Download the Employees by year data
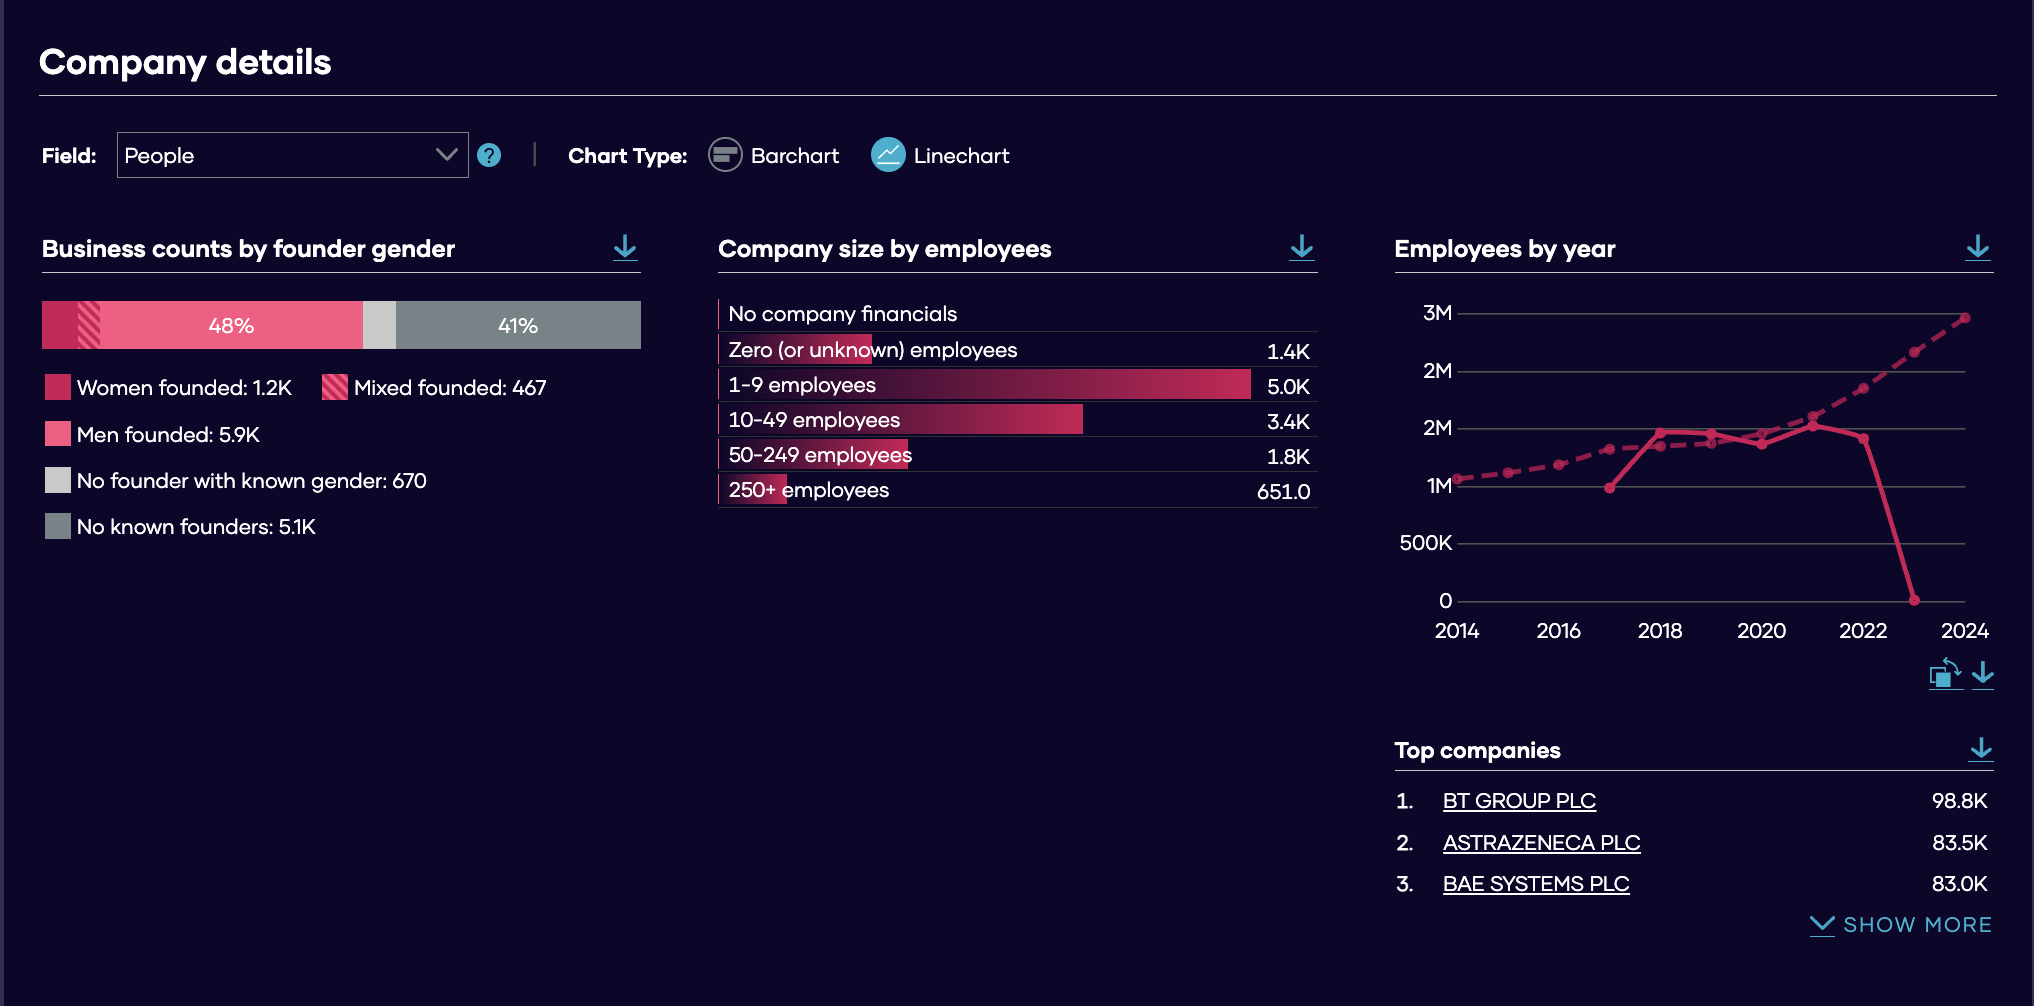This screenshot has width=2034, height=1006. [1977, 248]
